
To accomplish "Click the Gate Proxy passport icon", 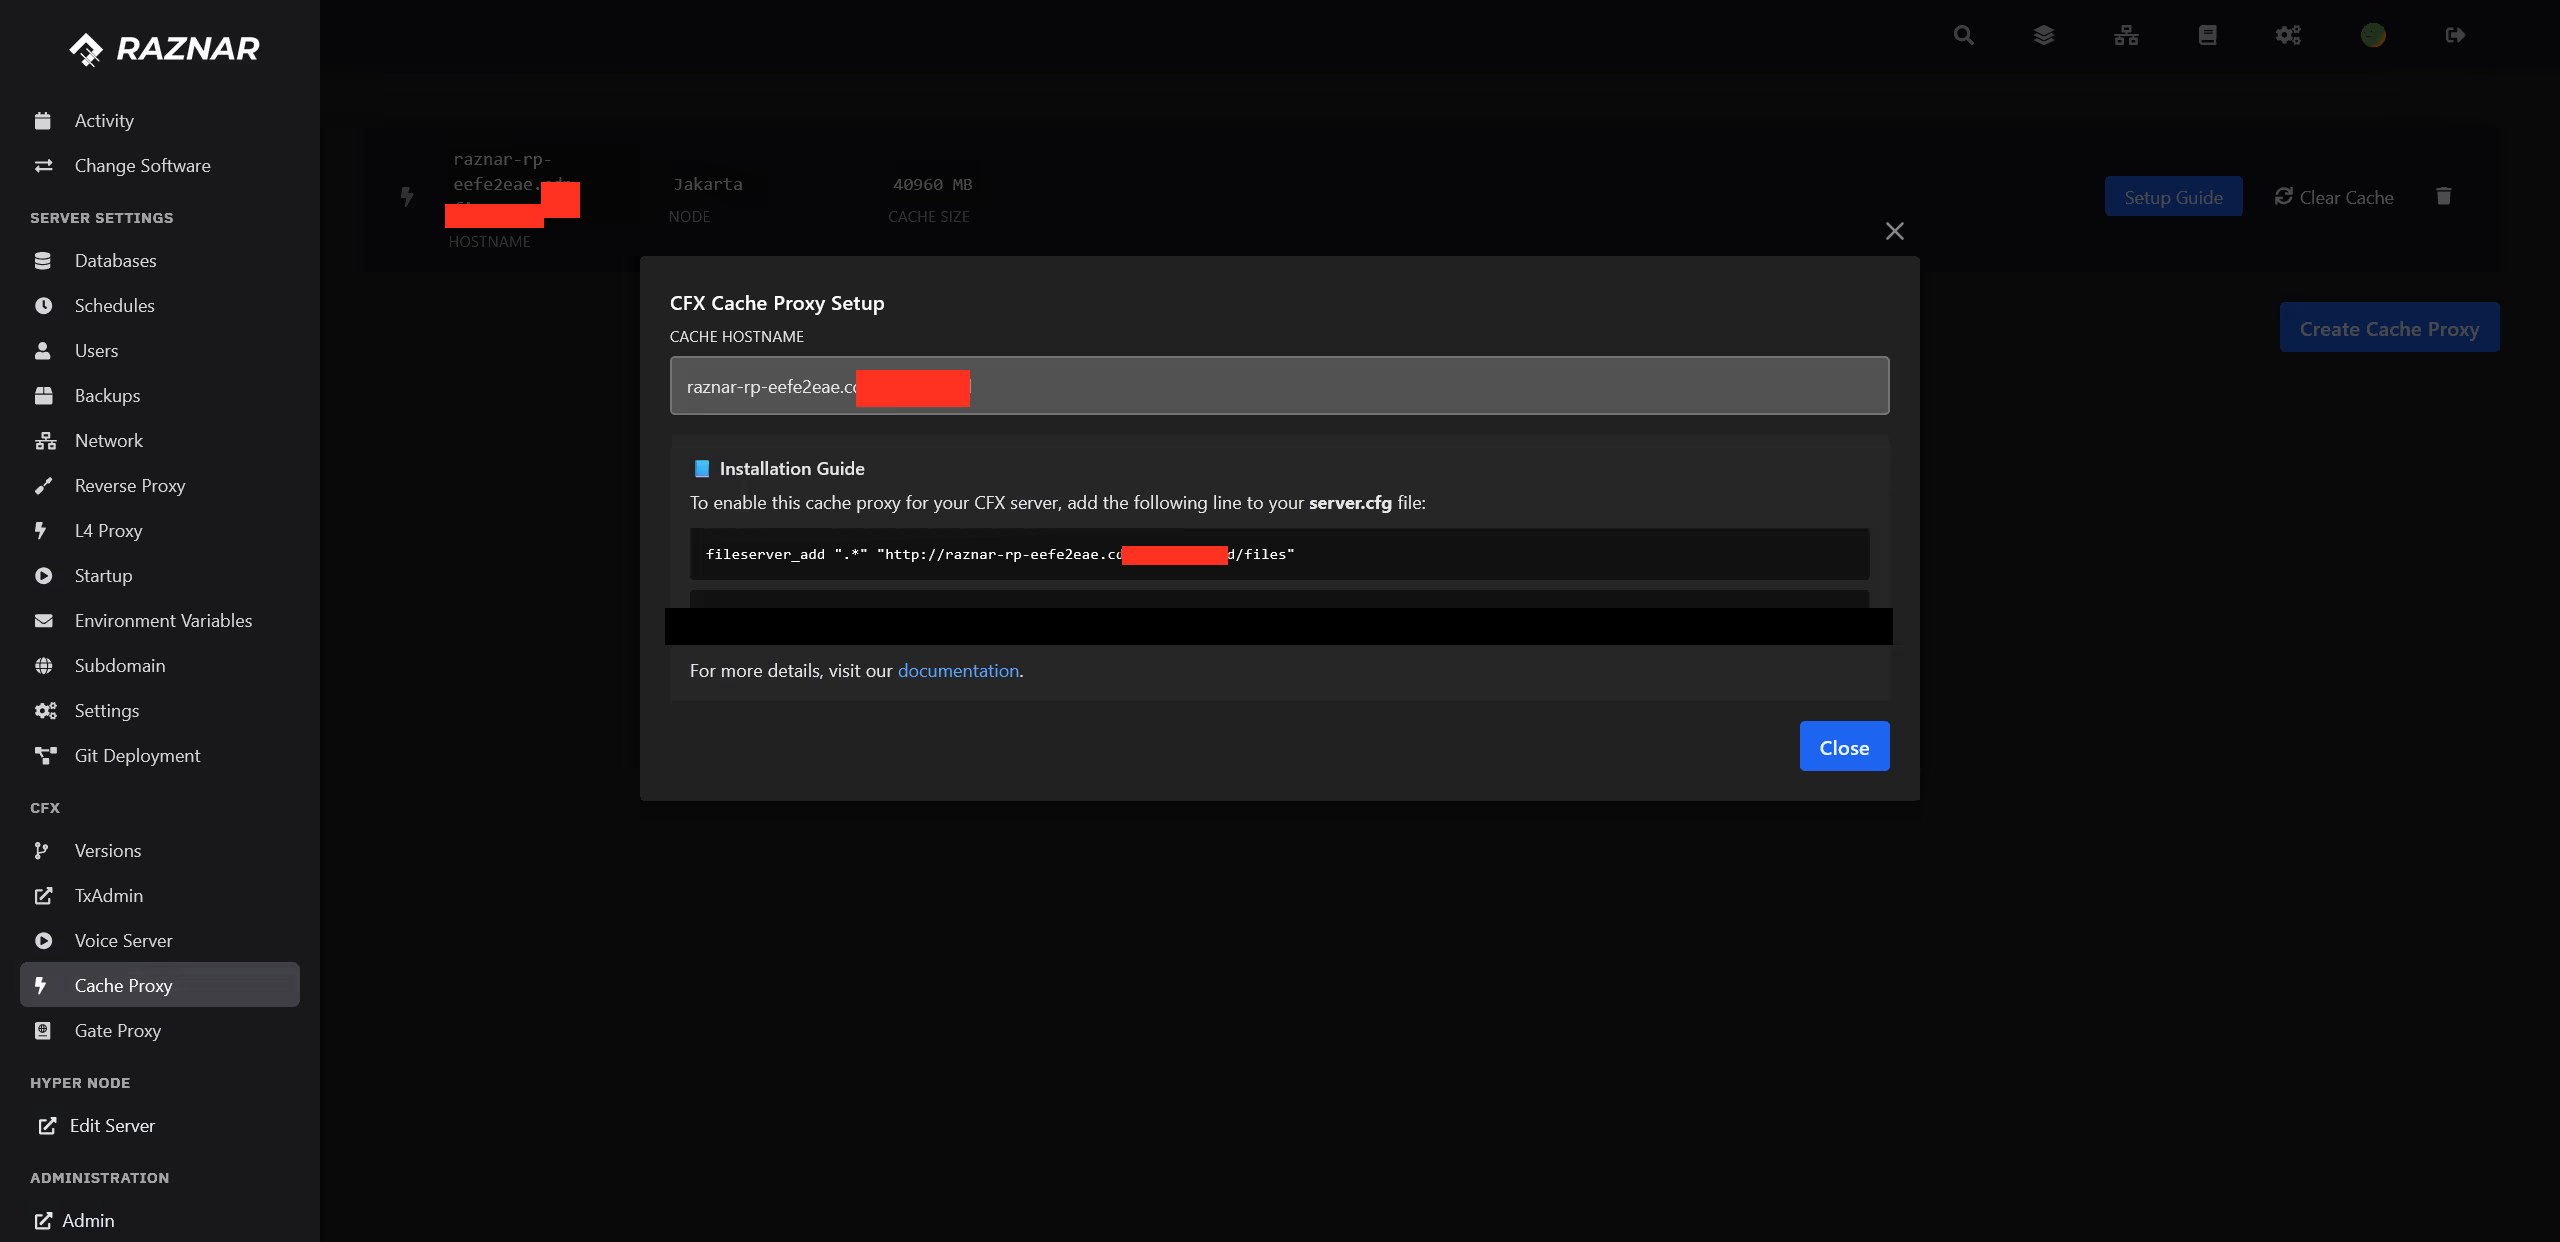I will (43, 1030).
